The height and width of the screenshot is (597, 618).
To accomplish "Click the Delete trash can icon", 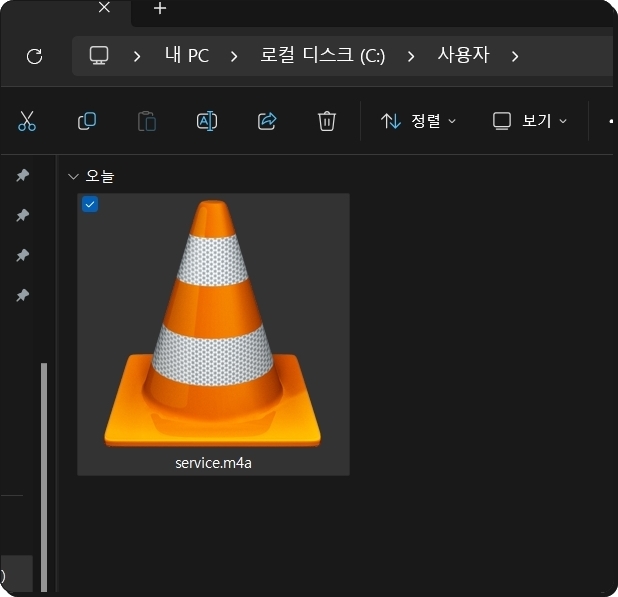I will pyautogui.click(x=327, y=121).
